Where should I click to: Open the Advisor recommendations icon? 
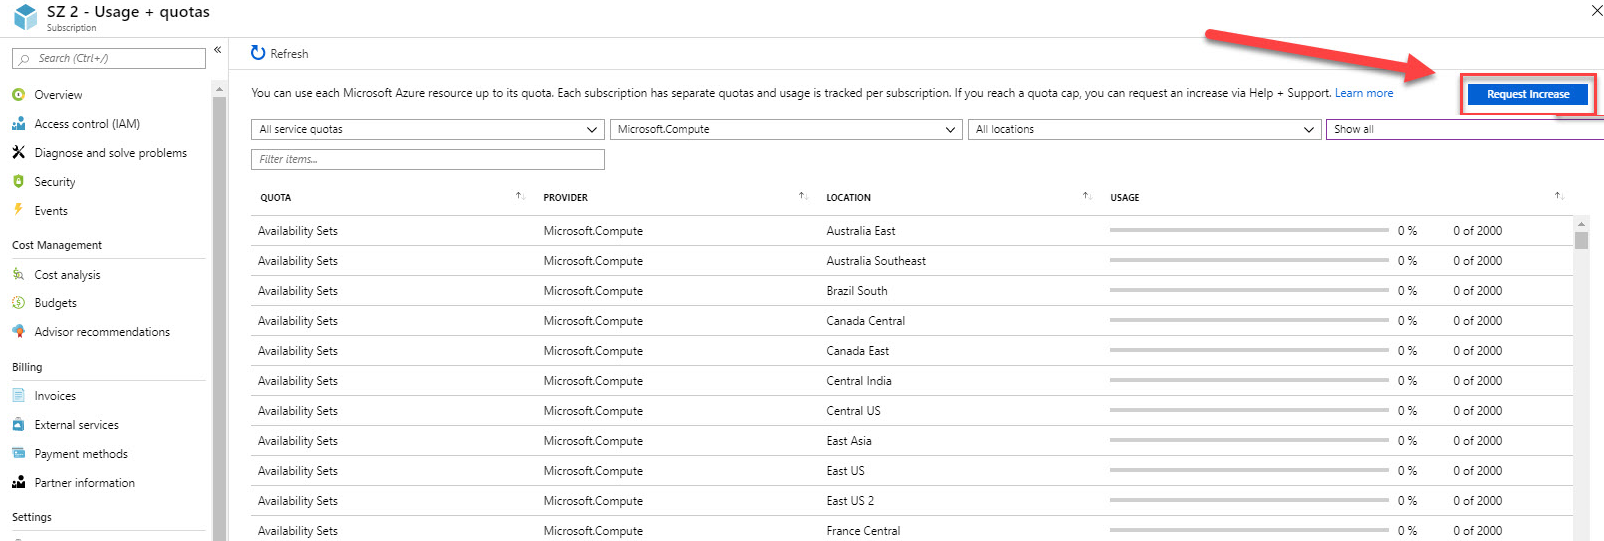tap(18, 331)
